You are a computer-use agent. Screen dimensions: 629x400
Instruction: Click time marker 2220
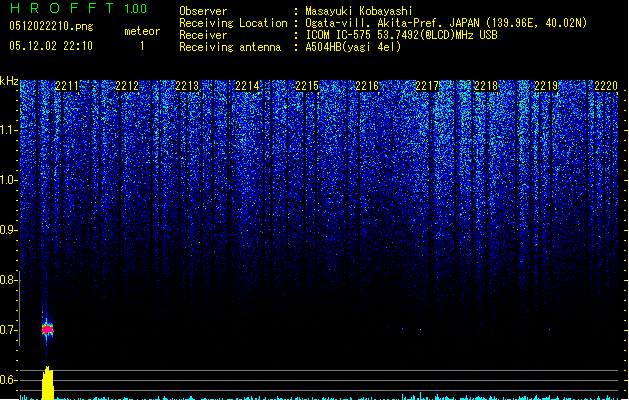606,86
